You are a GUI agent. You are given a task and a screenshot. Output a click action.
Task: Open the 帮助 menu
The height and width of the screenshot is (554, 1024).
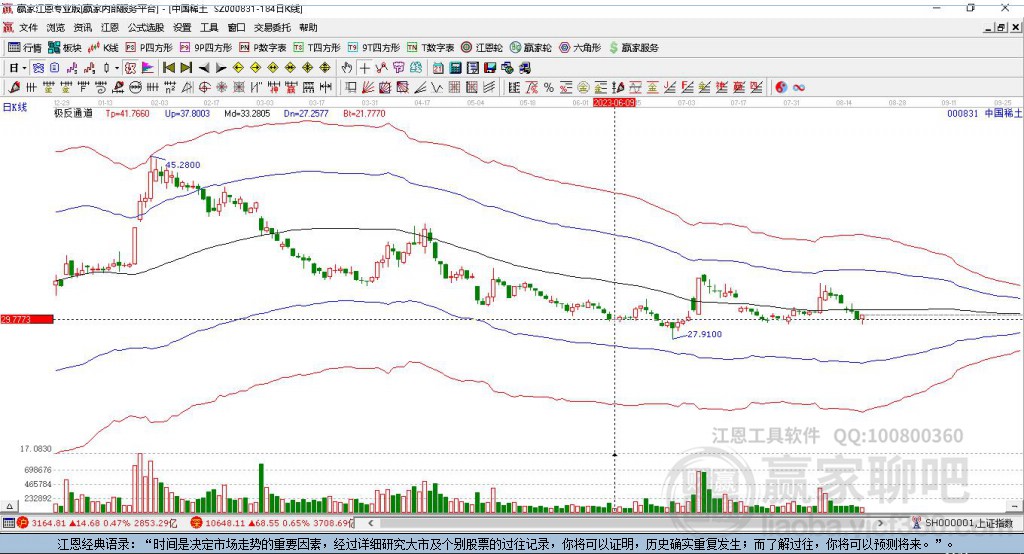(x=308, y=27)
